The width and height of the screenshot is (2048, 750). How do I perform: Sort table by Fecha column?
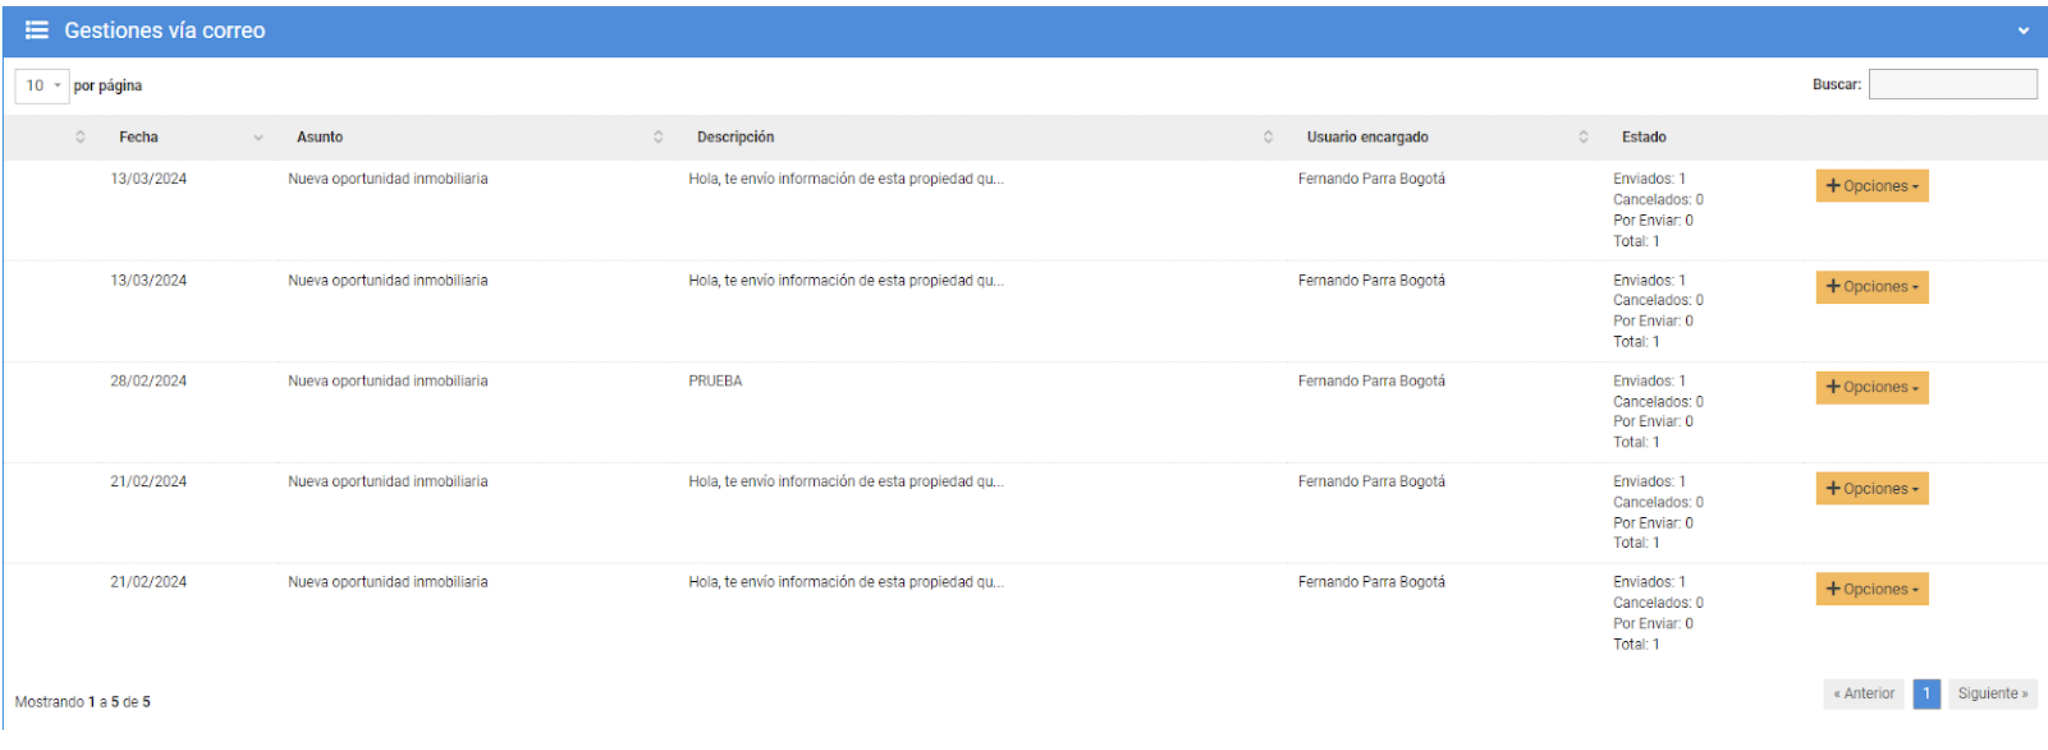point(139,137)
